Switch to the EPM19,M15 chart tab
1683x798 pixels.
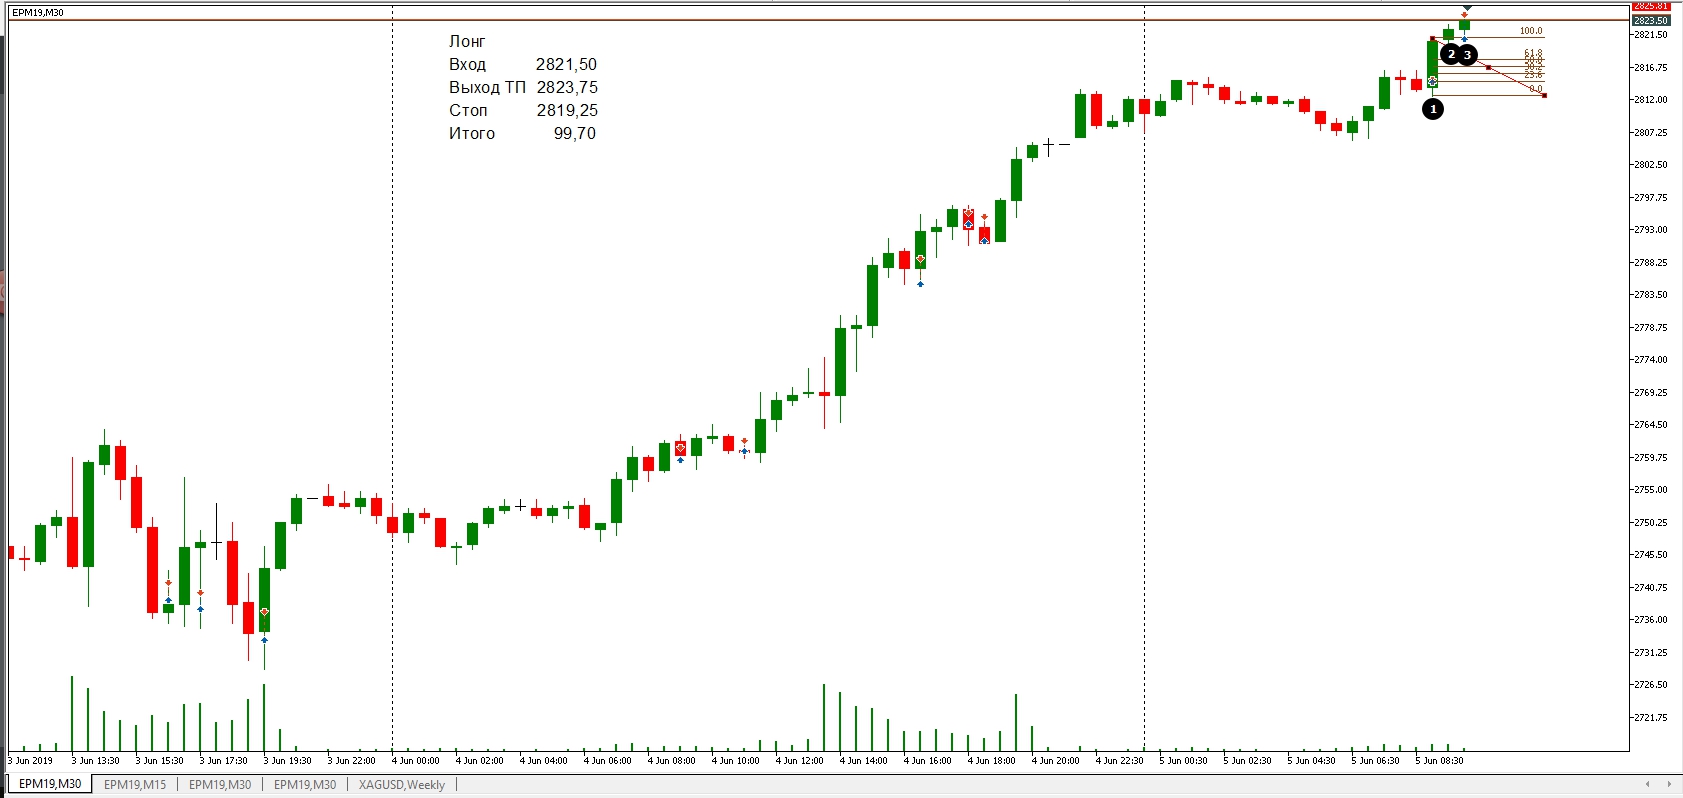point(135,784)
